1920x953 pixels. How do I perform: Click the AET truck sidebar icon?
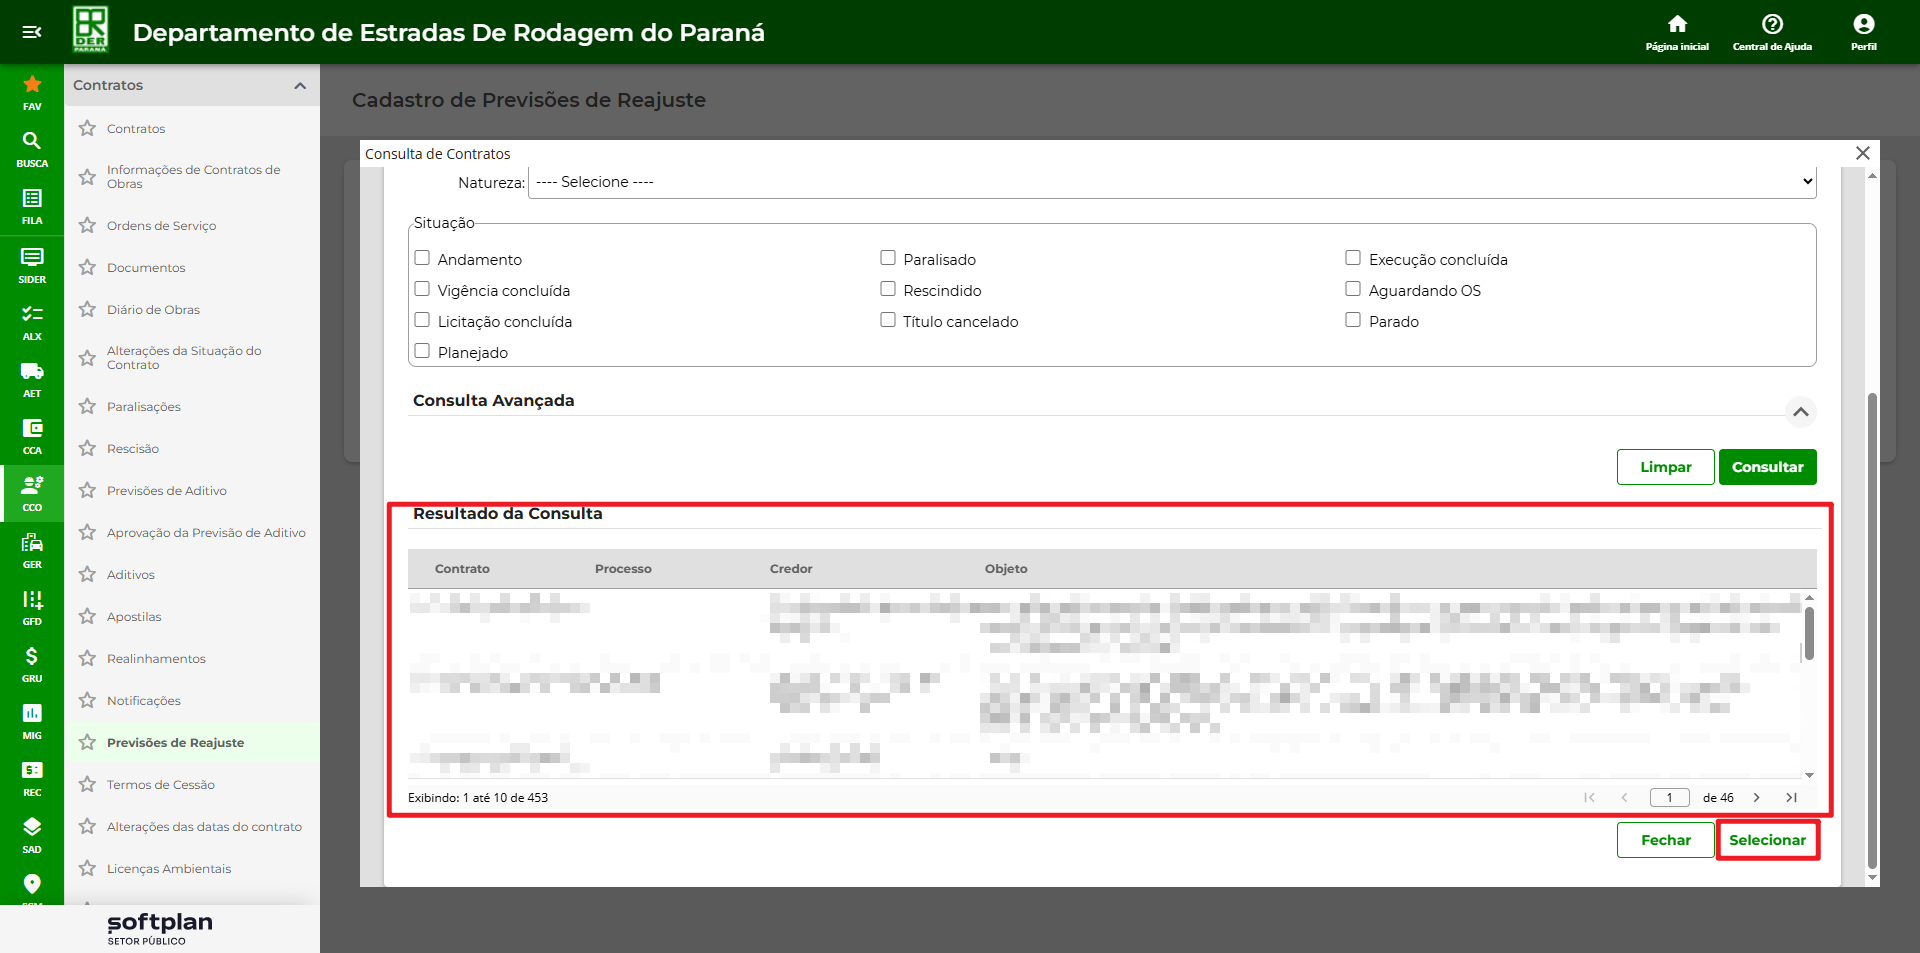click(x=32, y=378)
